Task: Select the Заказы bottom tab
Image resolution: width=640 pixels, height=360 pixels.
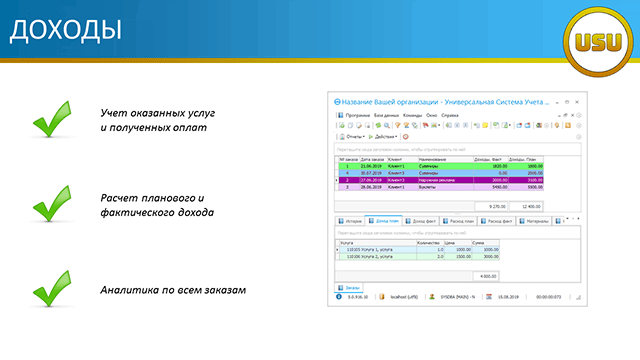Action: [x=349, y=288]
